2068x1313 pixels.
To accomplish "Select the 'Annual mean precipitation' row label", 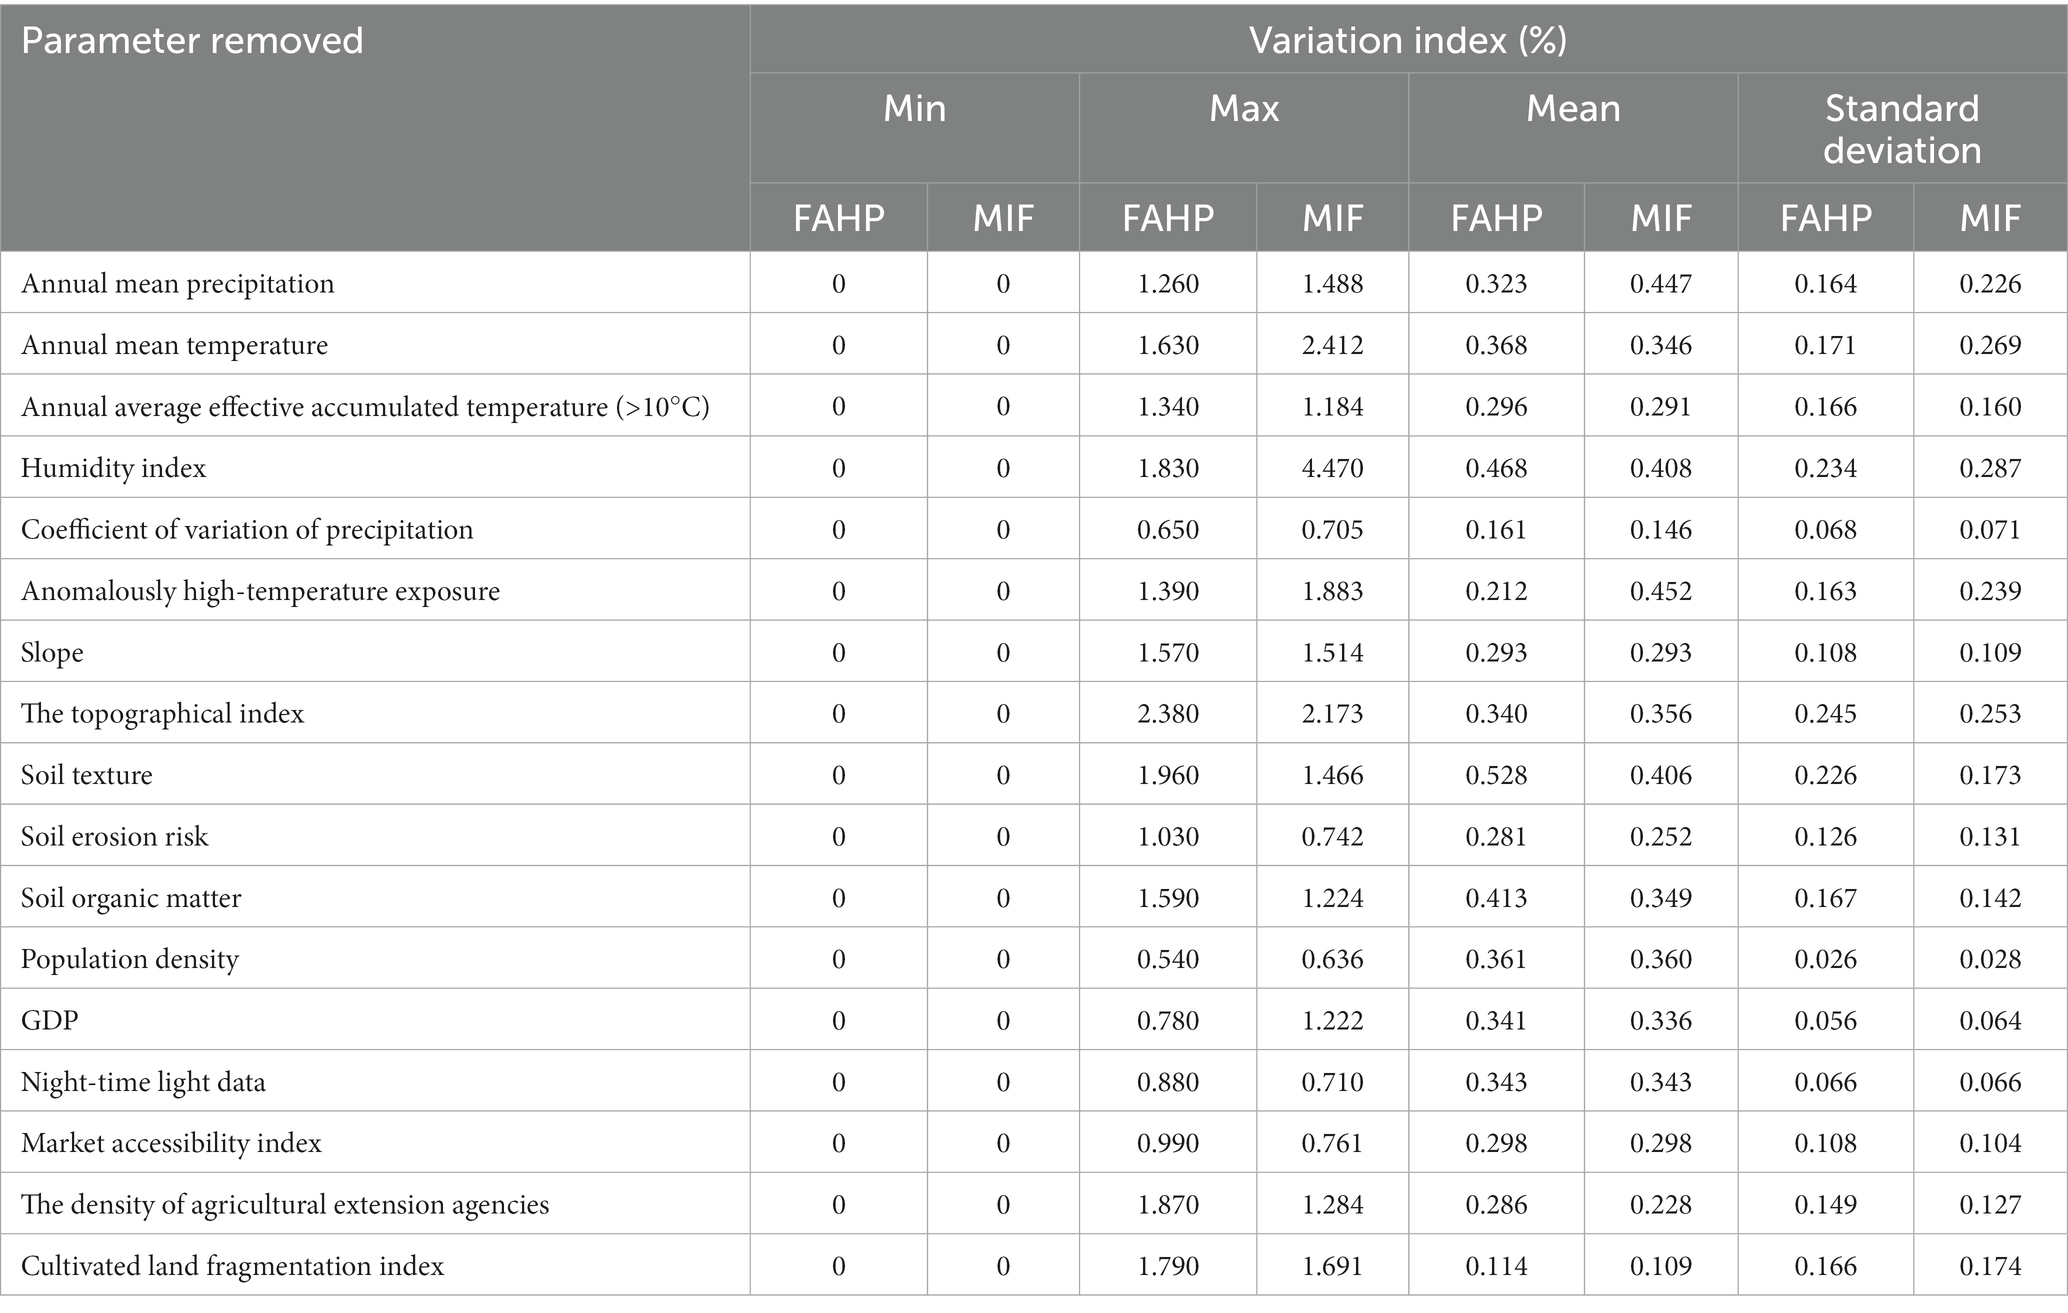I will click(178, 284).
